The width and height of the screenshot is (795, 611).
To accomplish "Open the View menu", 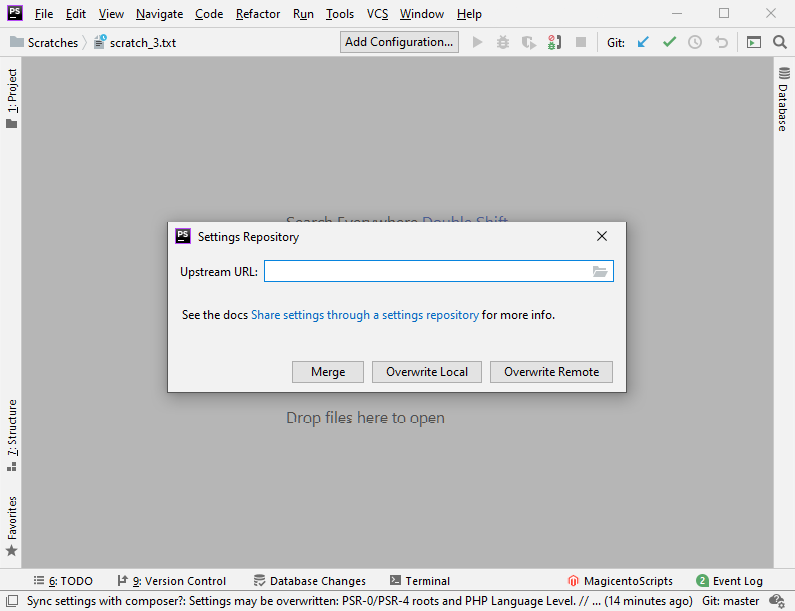I will coord(111,14).
